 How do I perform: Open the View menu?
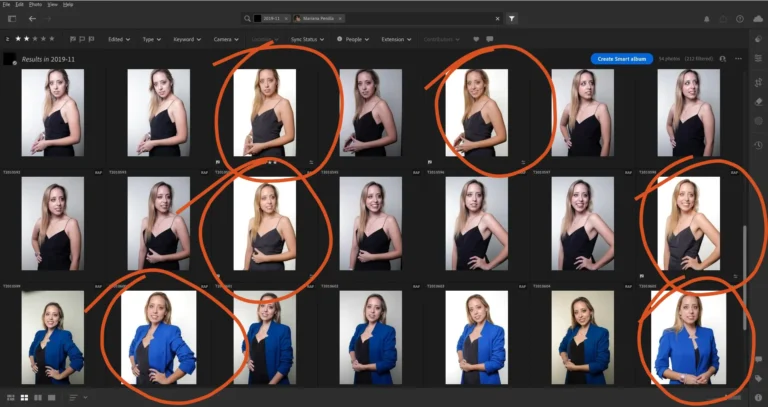[x=53, y=4]
